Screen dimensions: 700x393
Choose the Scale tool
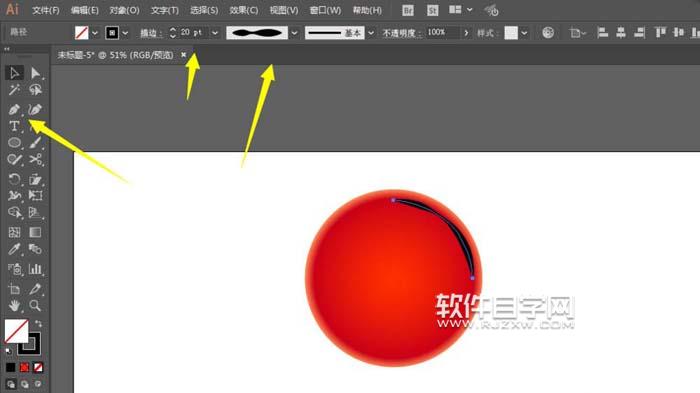(35, 179)
